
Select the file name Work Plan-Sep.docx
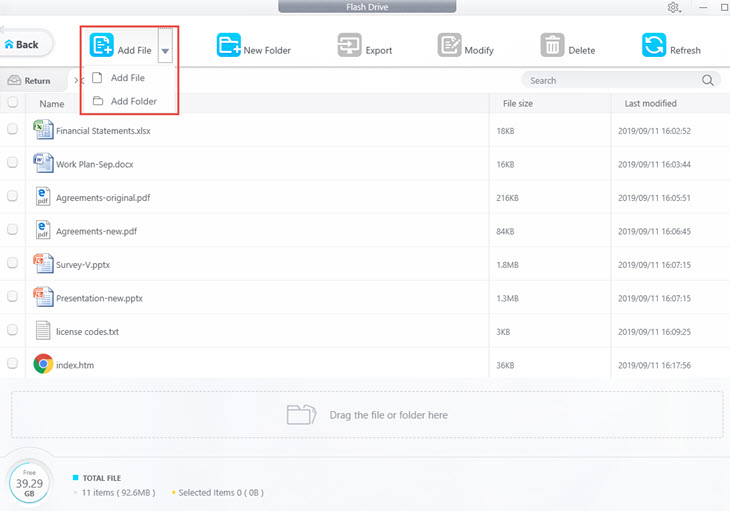95,164
